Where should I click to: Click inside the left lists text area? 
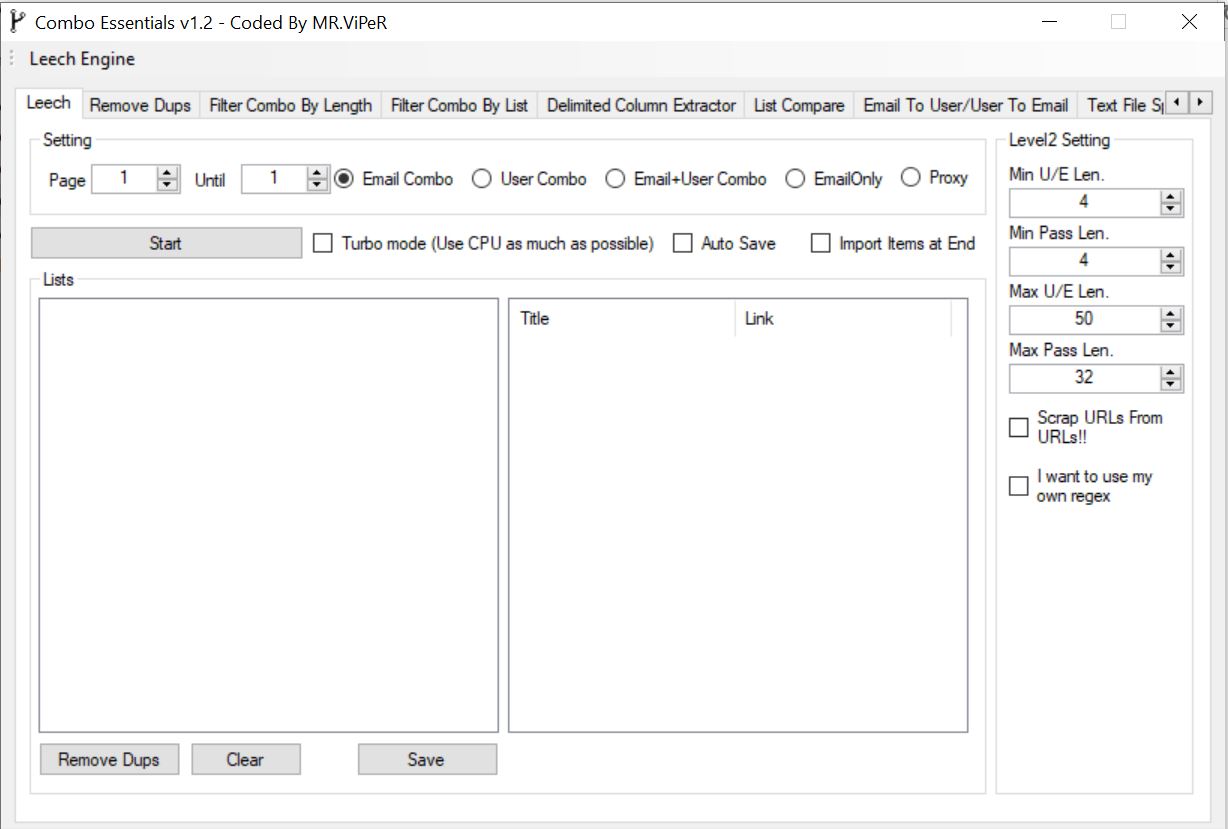pyautogui.click(x=268, y=515)
